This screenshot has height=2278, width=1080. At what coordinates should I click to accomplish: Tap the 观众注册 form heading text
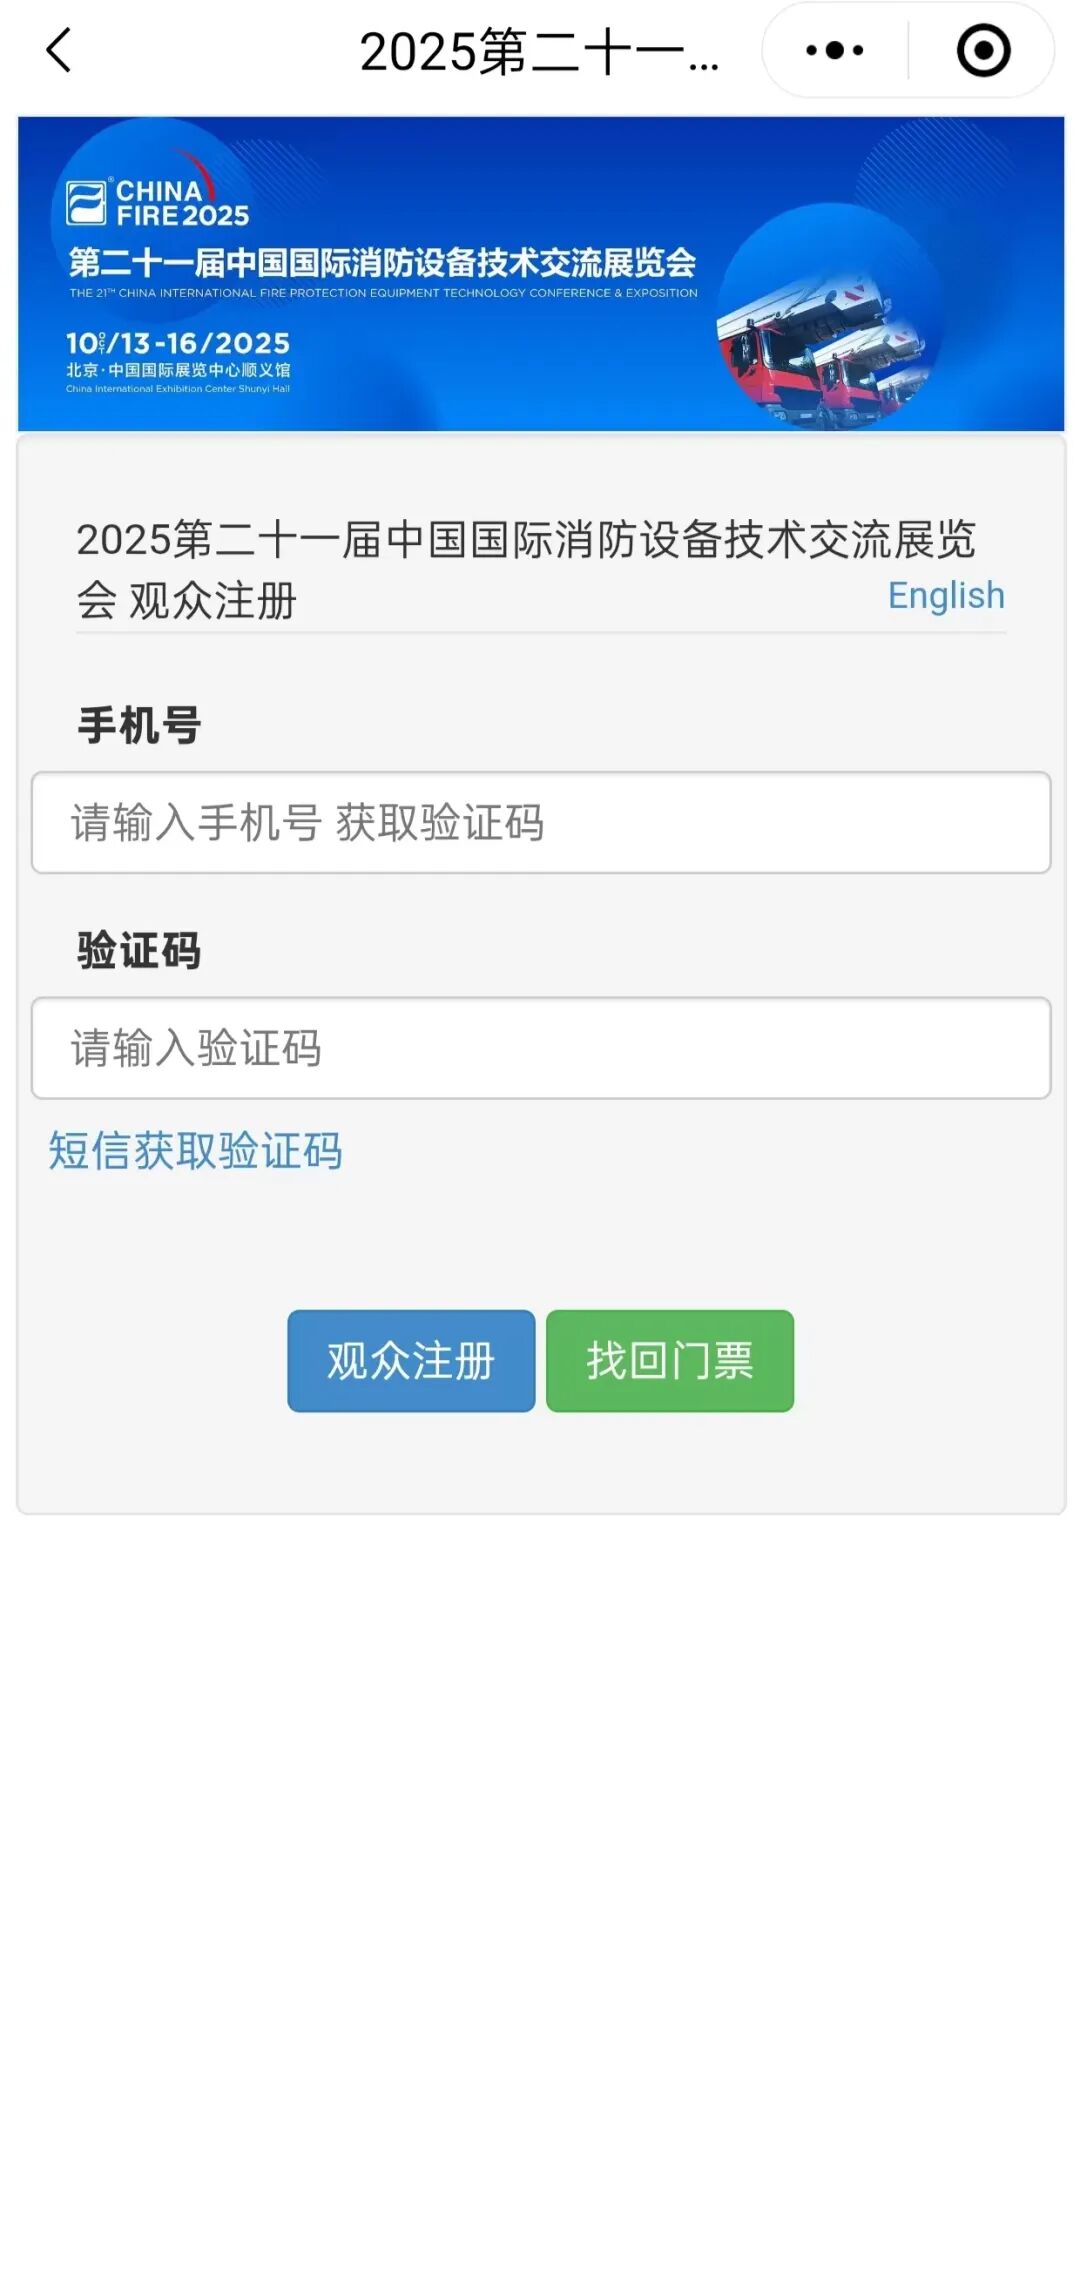point(212,602)
